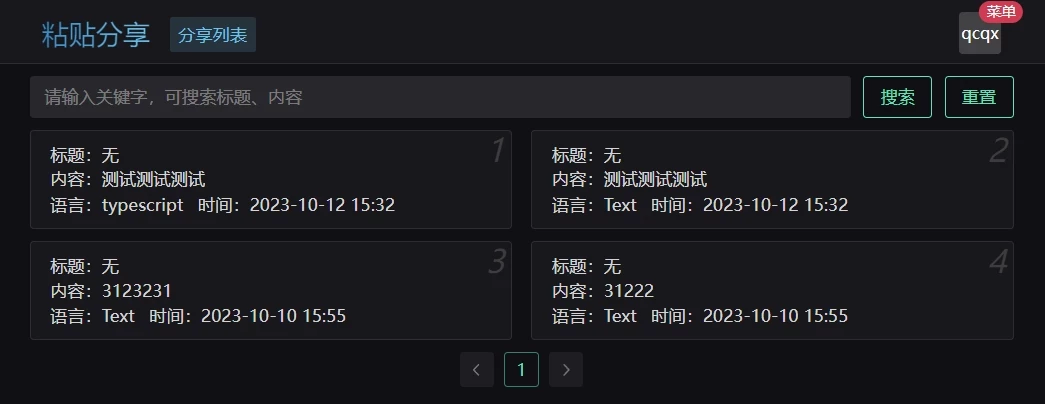This screenshot has width=1045, height=404.
Task: Select page 1 in pagination
Action: point(521,370)
